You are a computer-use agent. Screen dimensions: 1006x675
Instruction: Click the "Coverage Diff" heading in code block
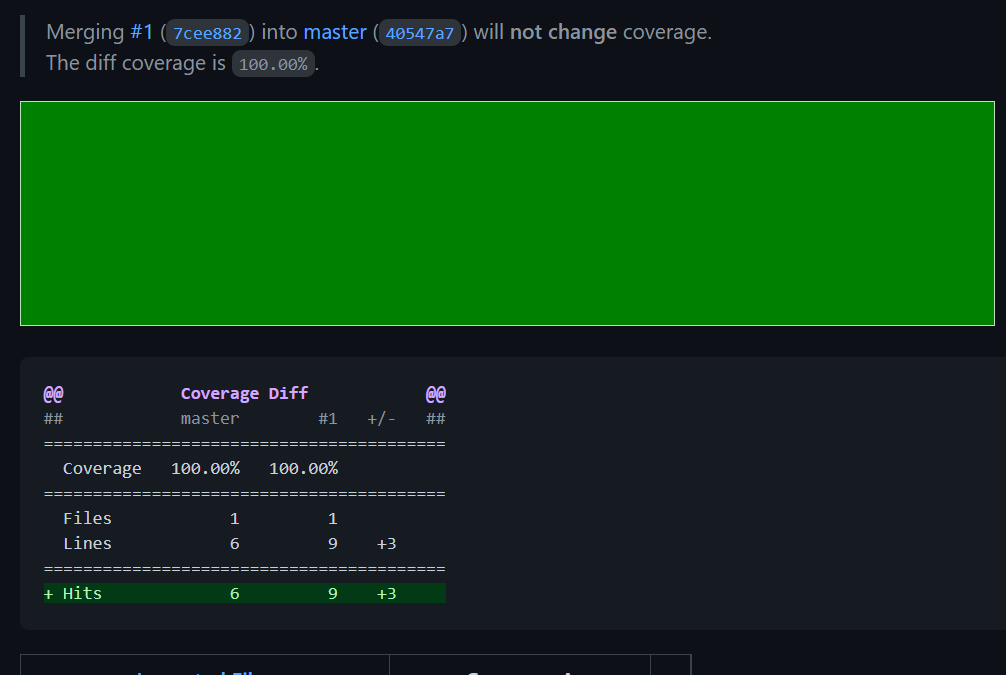point(244,393)
